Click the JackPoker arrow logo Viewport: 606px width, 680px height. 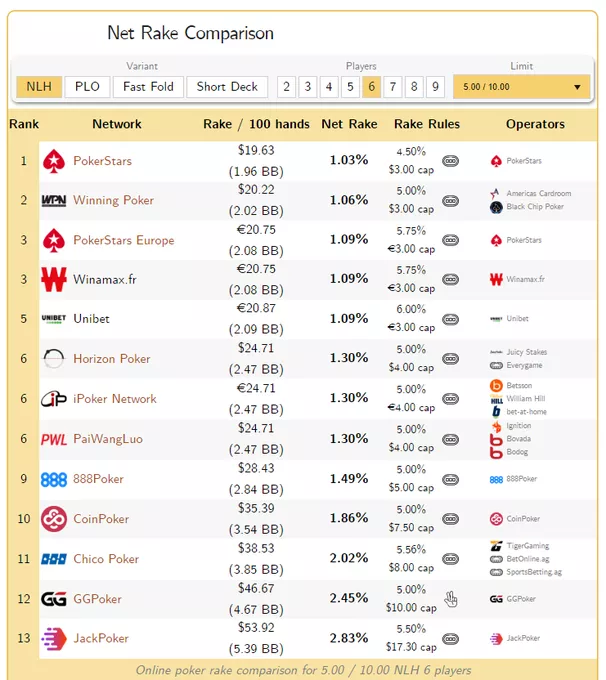[54, 639]
